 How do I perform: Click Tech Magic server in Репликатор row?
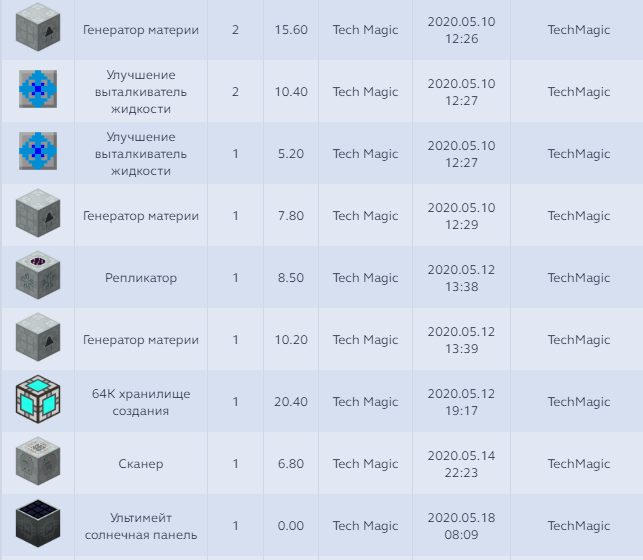coord(365,278)
